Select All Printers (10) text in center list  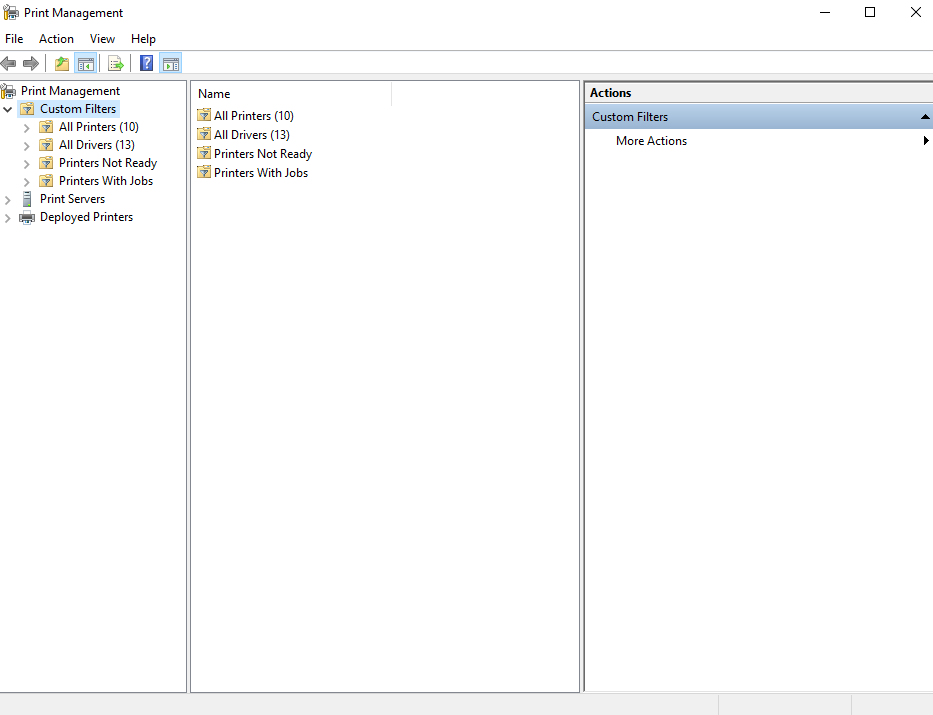click(254, 115)
